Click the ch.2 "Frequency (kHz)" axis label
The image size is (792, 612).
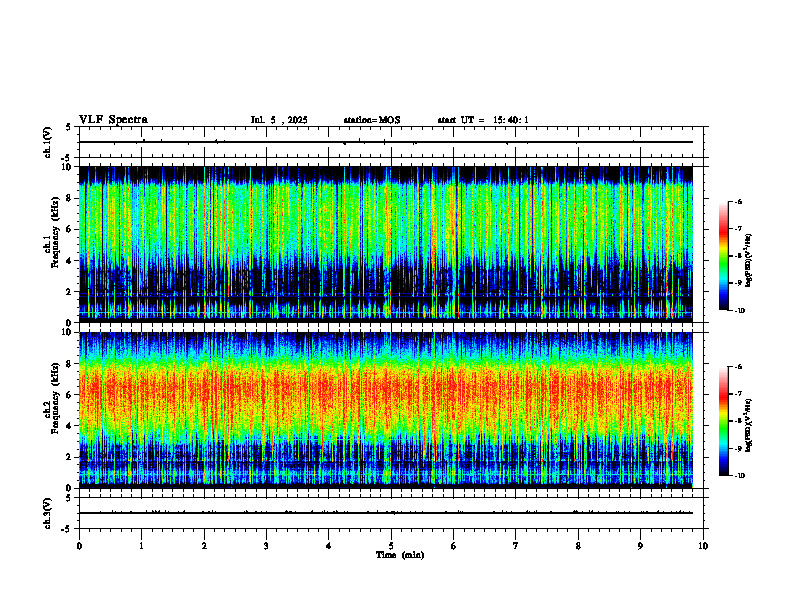pyautogui.click(x=55, y=398)
